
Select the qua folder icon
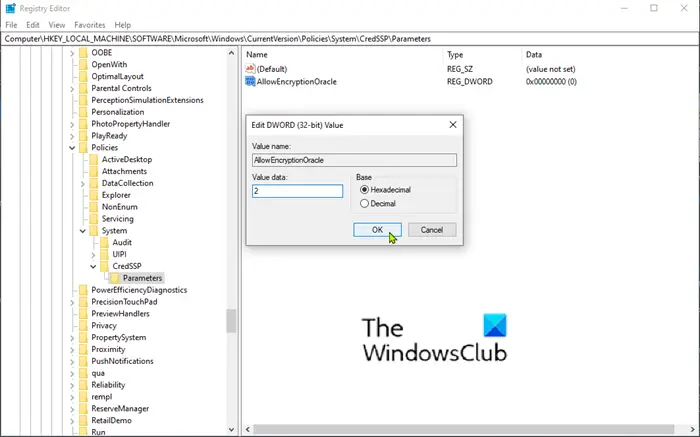83,373
